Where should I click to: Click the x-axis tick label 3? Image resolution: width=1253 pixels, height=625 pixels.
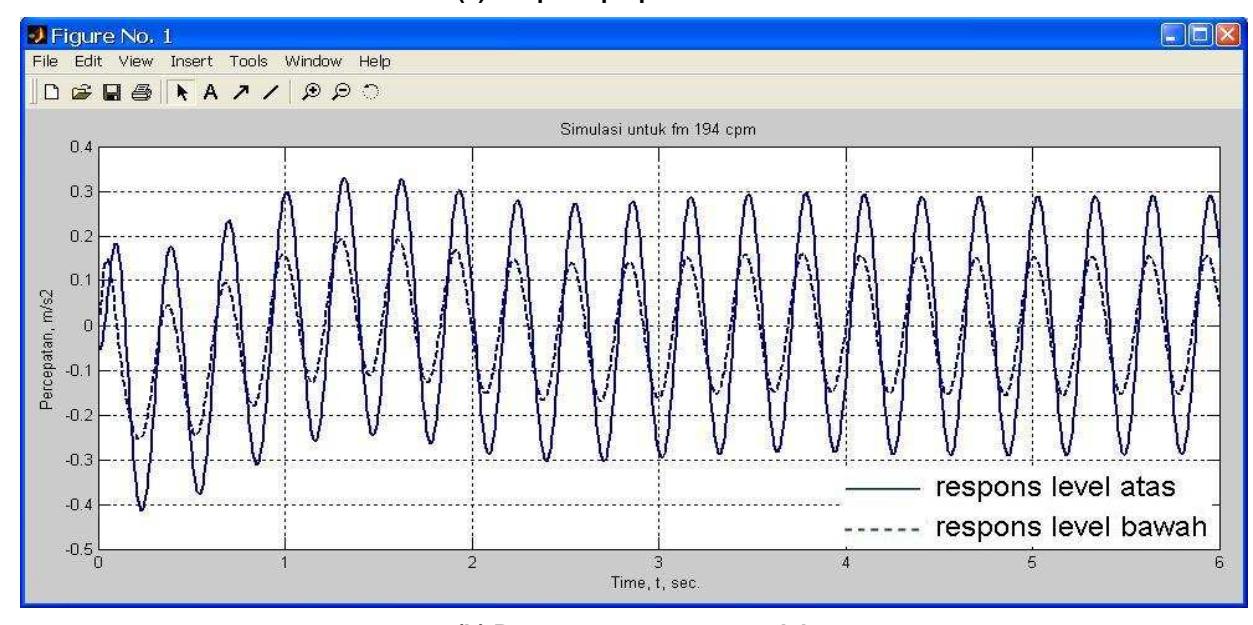click(658, 563)
